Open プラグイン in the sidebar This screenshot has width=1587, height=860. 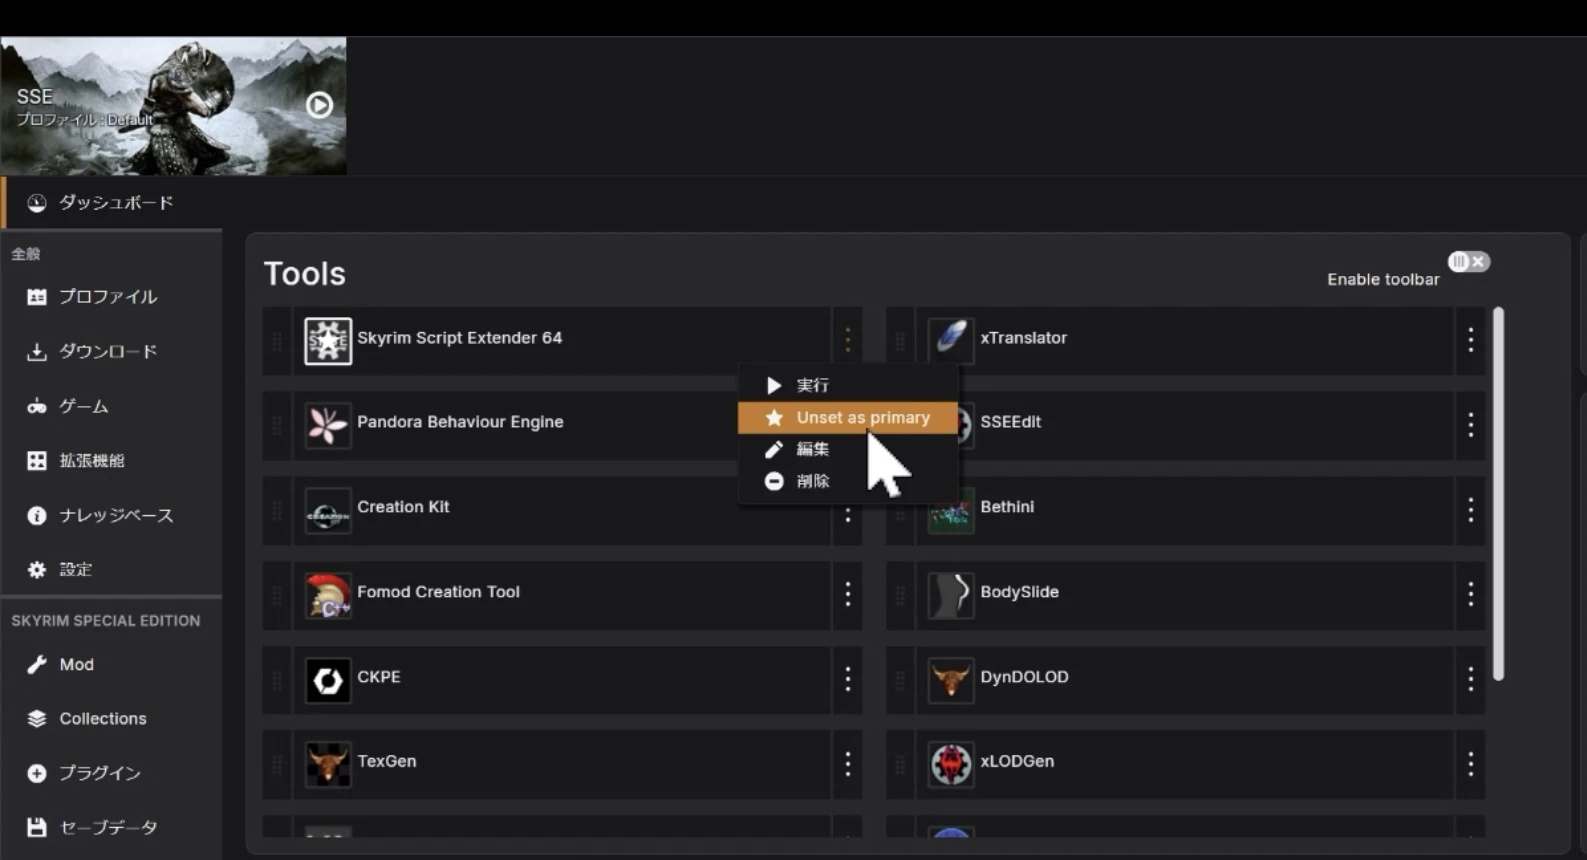click(112, 773)
